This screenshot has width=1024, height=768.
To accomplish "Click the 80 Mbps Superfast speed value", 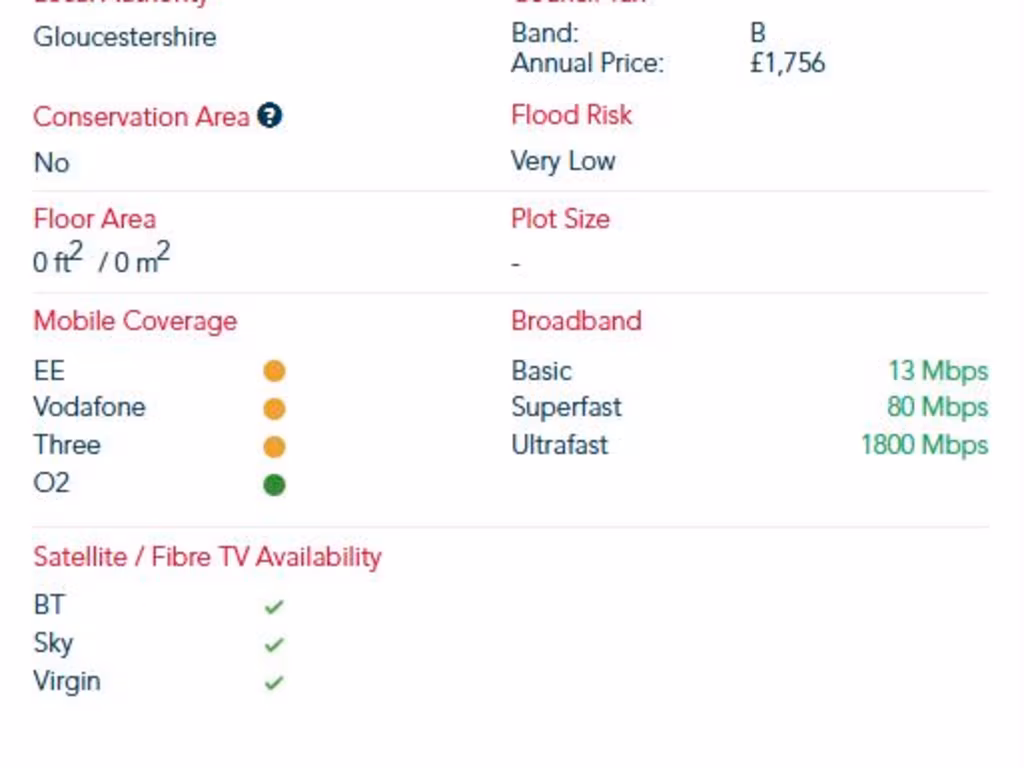I will click(x=937, y=407).
